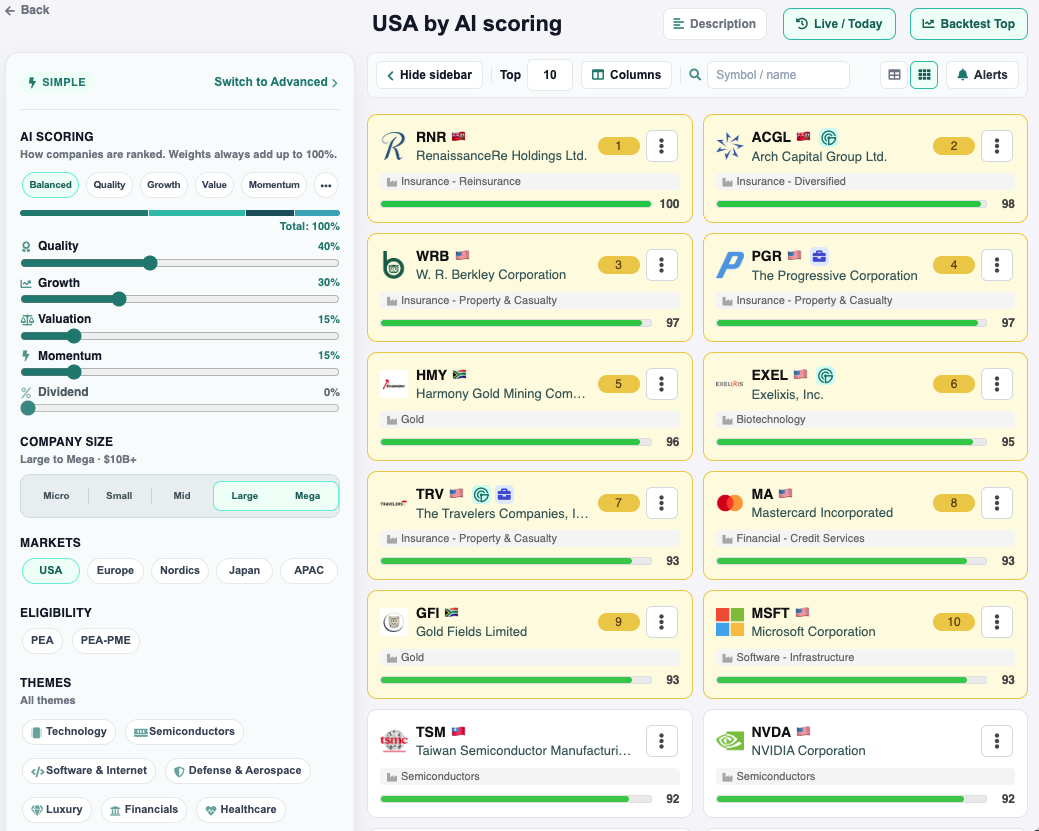Open the three-dot menu on NVDA card
1039x831 pixels.
997,741
